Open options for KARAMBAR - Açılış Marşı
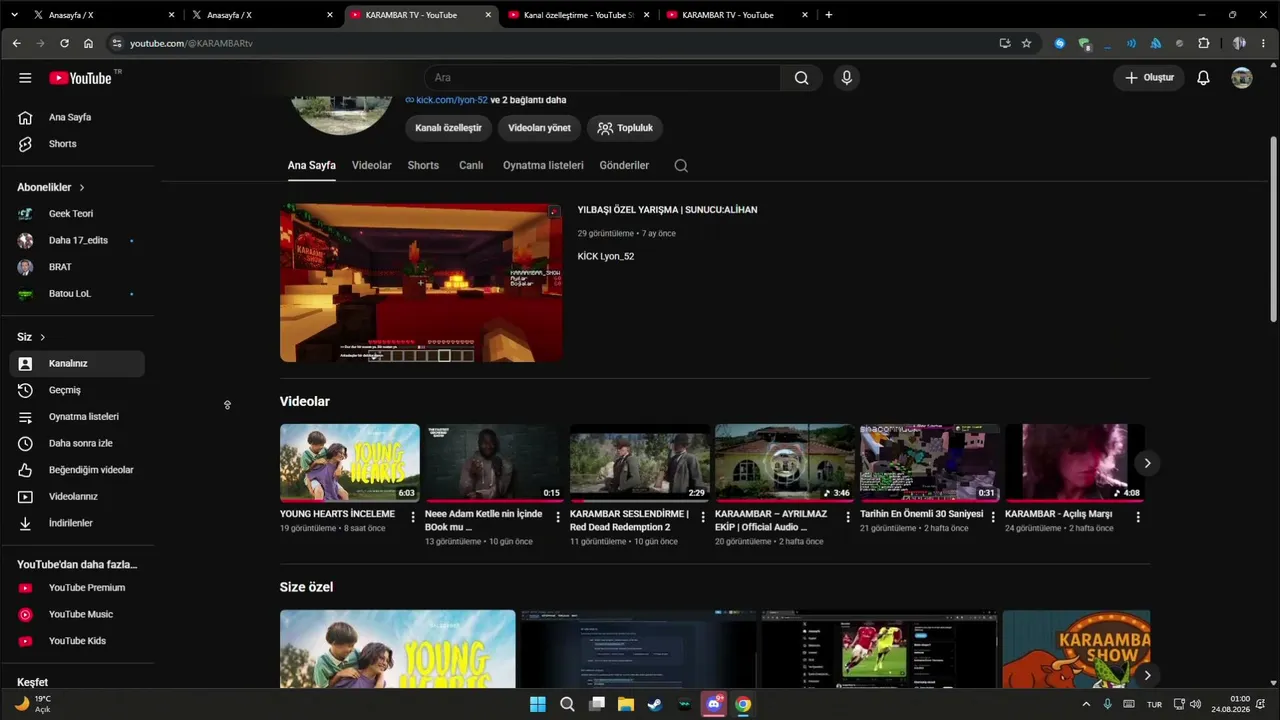Image resolution: width=1280 pixels, height=720 pixels. [x=1138, y=517]
